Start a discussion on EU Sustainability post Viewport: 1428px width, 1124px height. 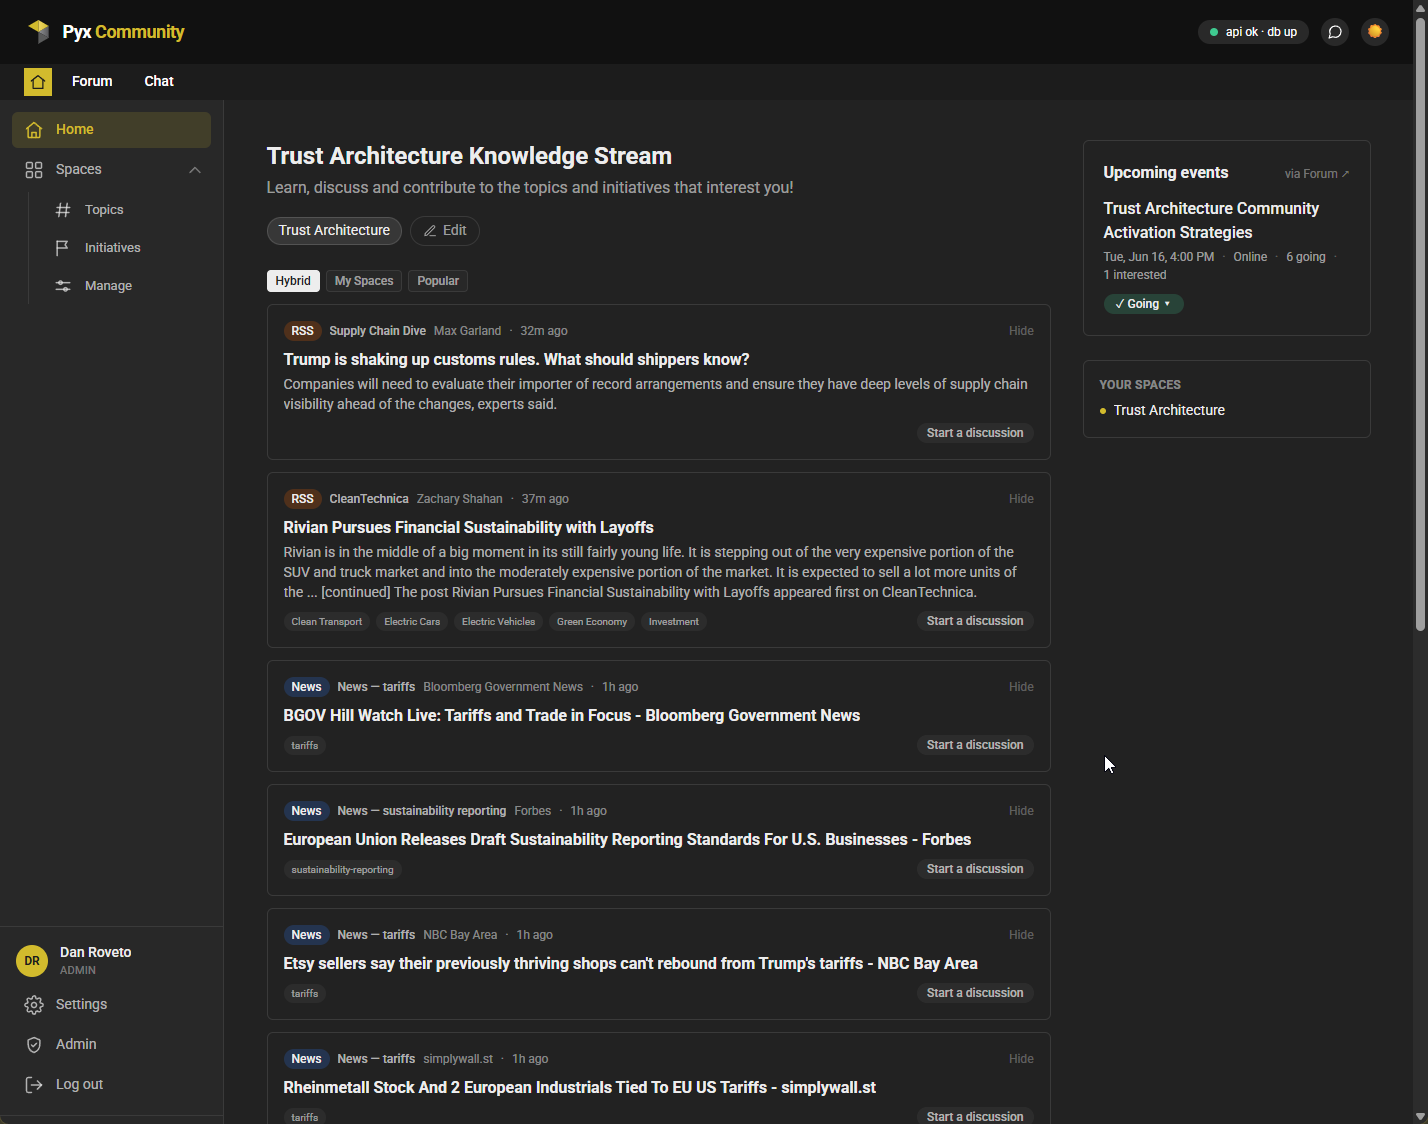point(975,869)
